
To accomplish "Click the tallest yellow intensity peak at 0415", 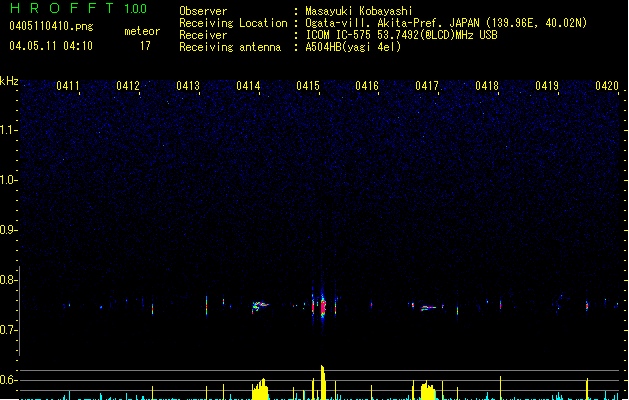I will (x=323, y=382).
